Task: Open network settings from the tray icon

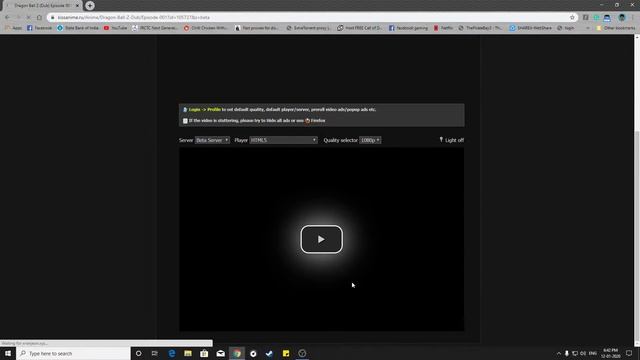Action: pyautogui.click(x=575, y=353)
